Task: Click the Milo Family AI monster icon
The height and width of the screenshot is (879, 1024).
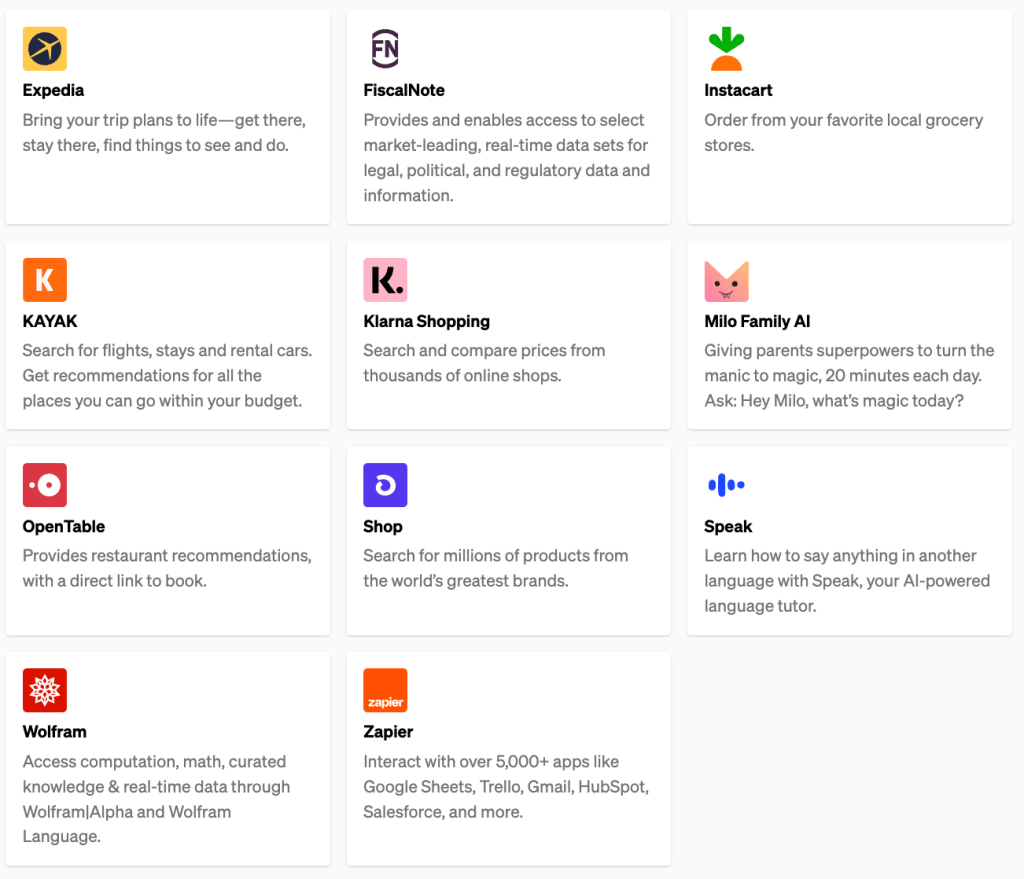Action: (726, 281)
